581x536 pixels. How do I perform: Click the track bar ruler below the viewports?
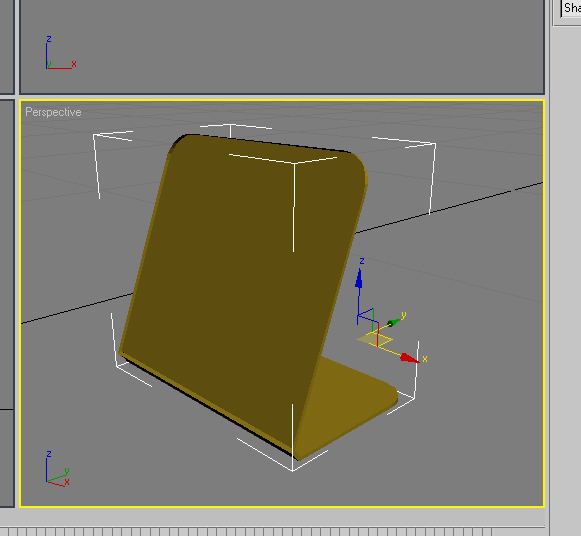coord(272,531)
